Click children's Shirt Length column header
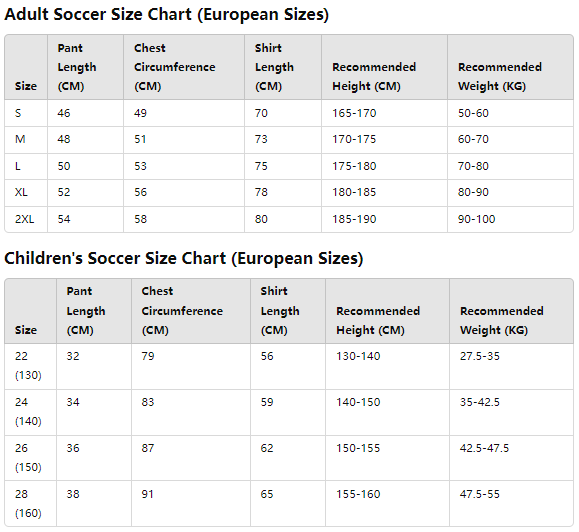Screen dimensions: 579x532 coord(288,311)
